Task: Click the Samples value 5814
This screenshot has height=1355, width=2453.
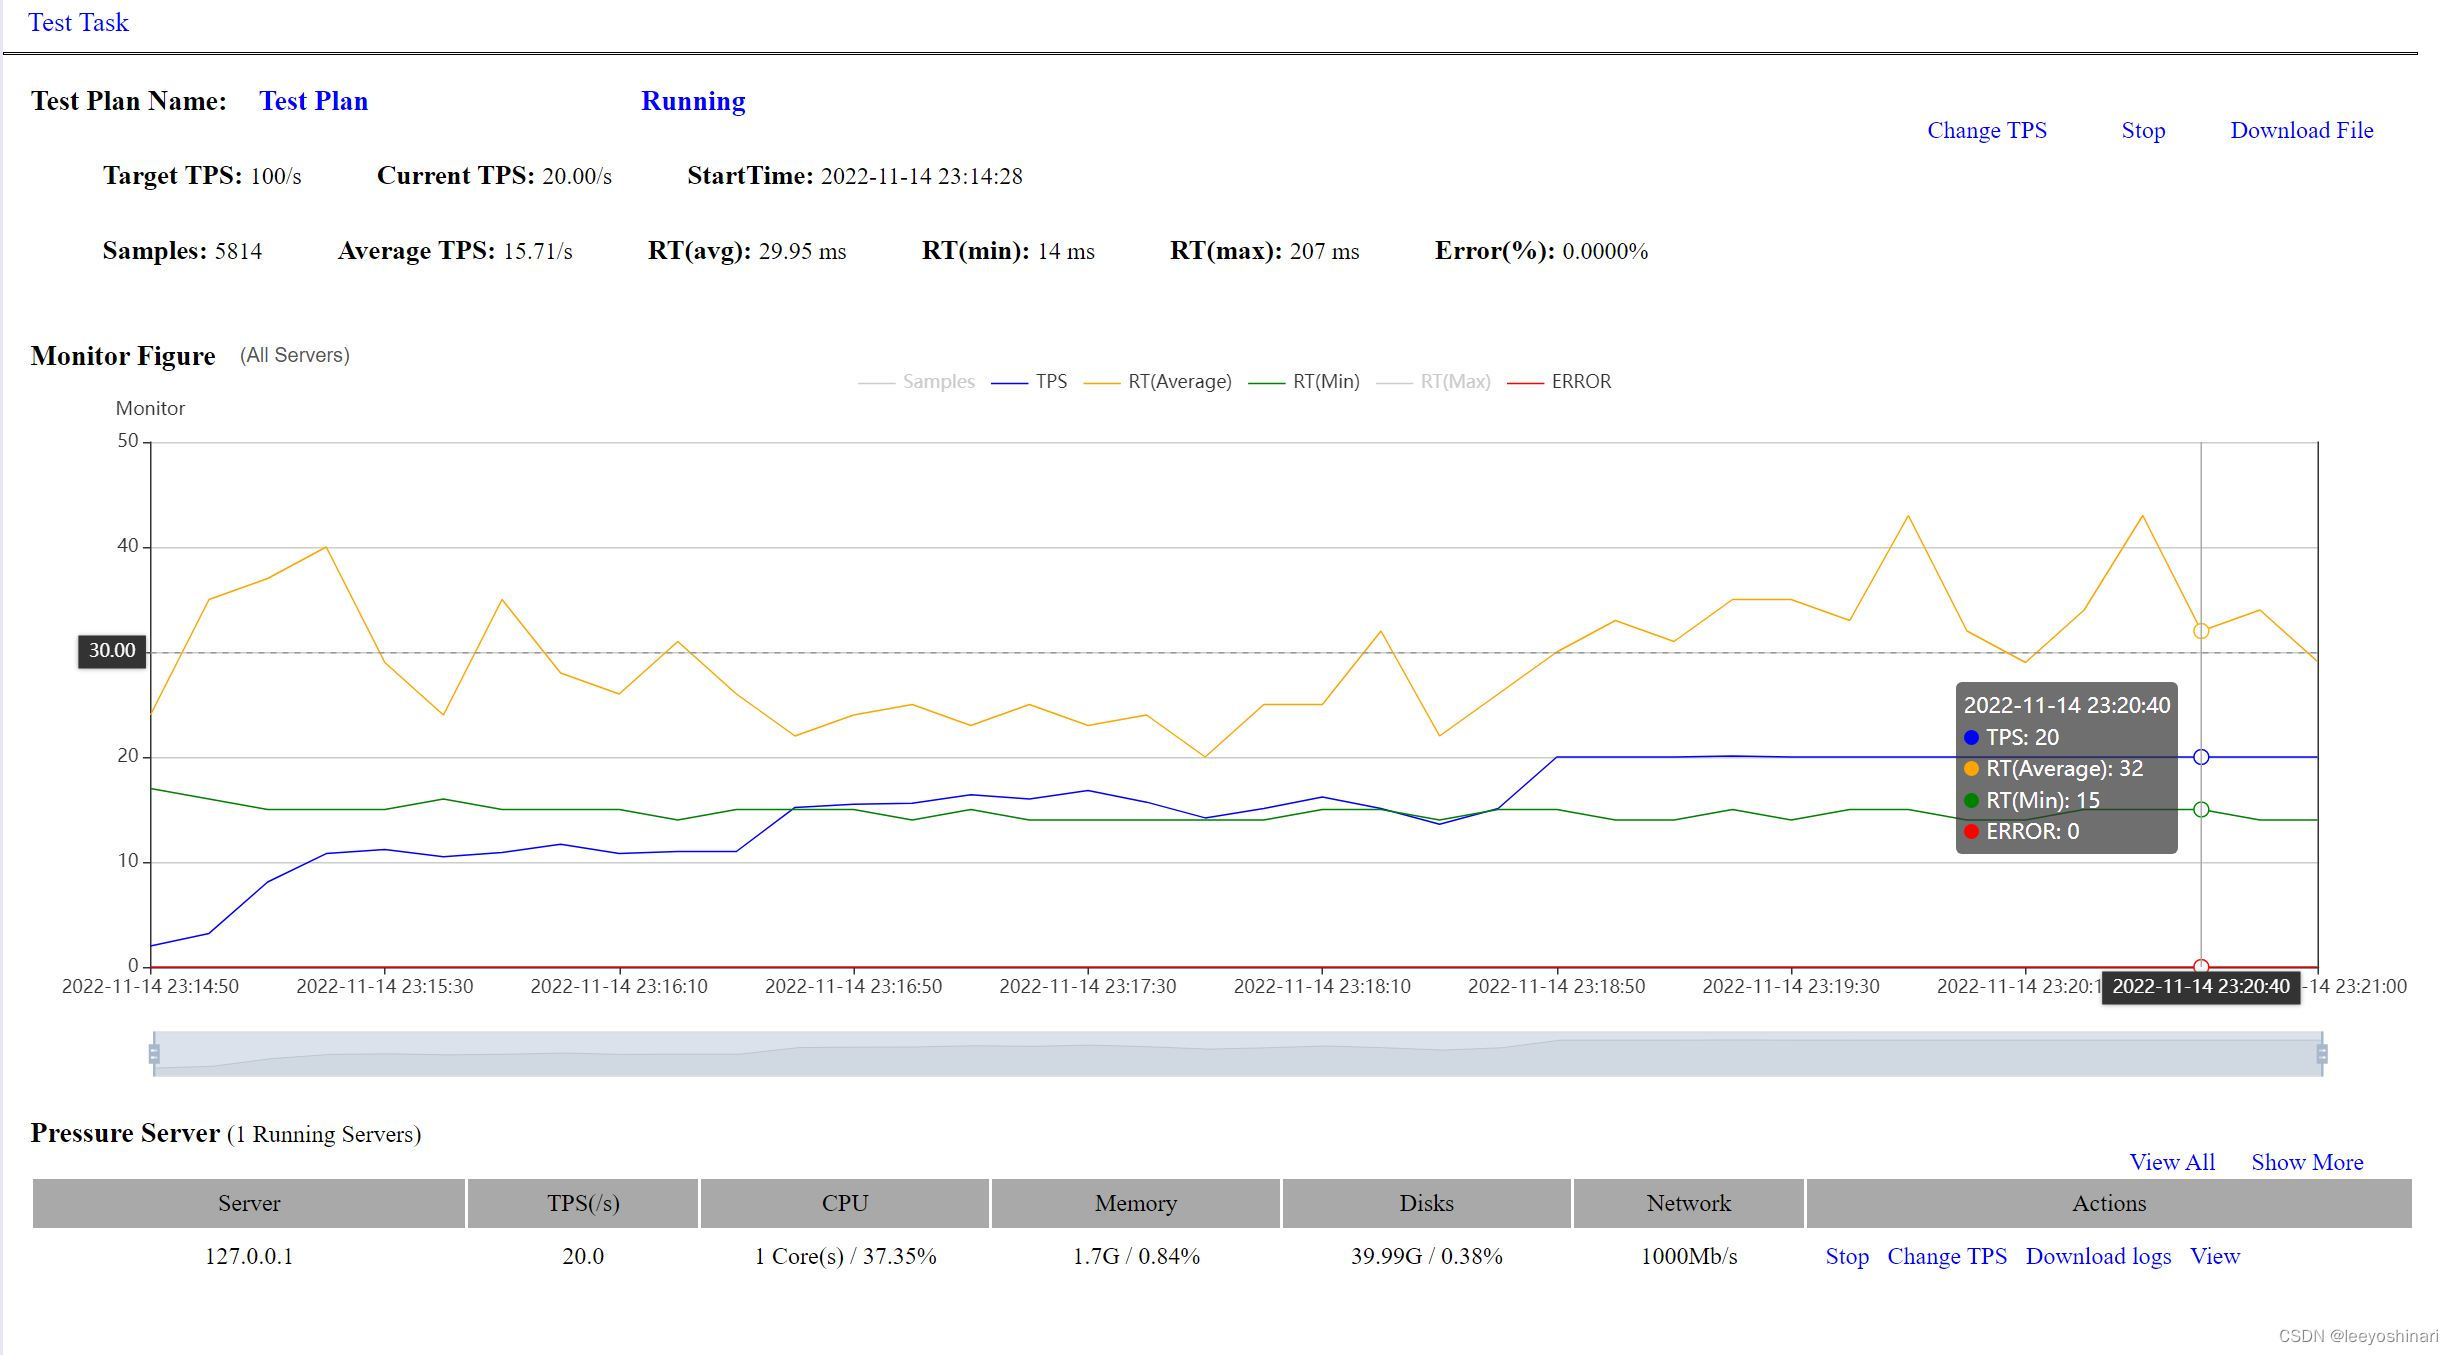Action: pos(238,251)
